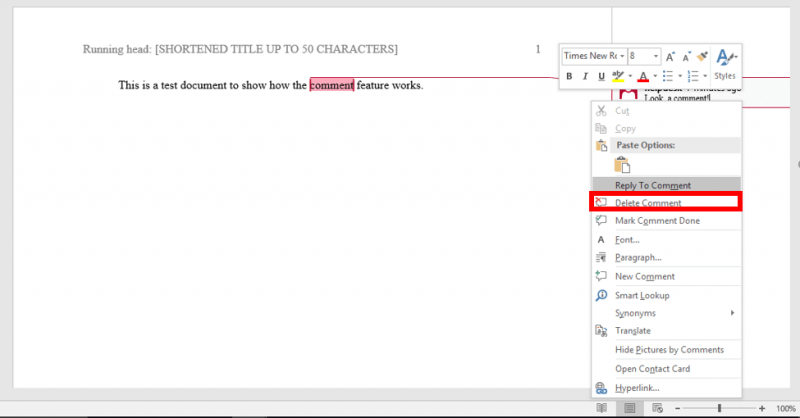Select the Format Painter brush
Viewport: 800px width, 418px height.
pyautogui.click(x=703, y=56)
